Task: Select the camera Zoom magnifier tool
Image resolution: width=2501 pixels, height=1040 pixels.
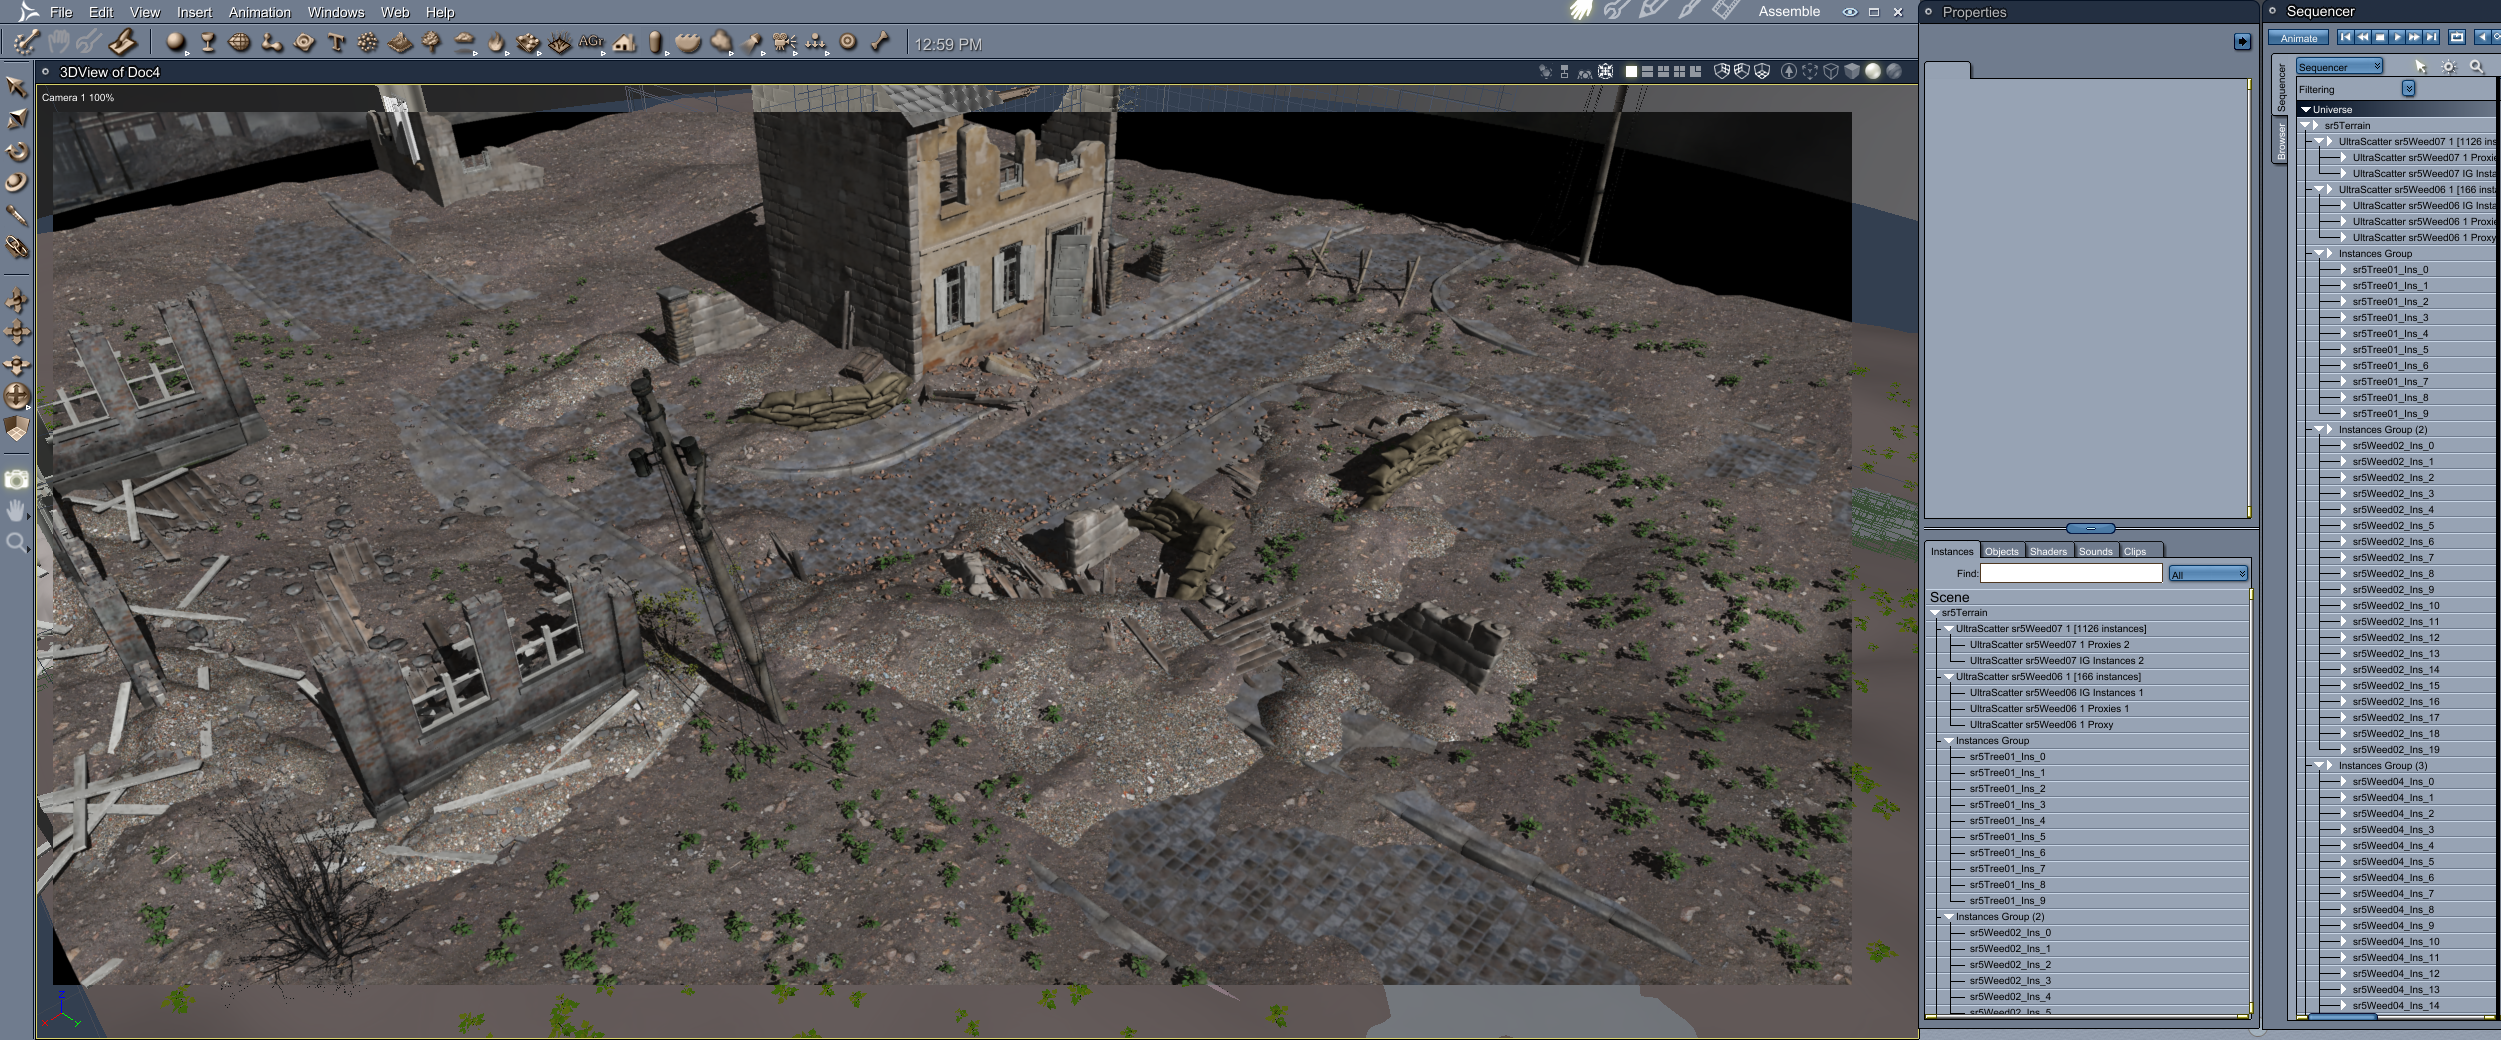Action: coord(16,543)
